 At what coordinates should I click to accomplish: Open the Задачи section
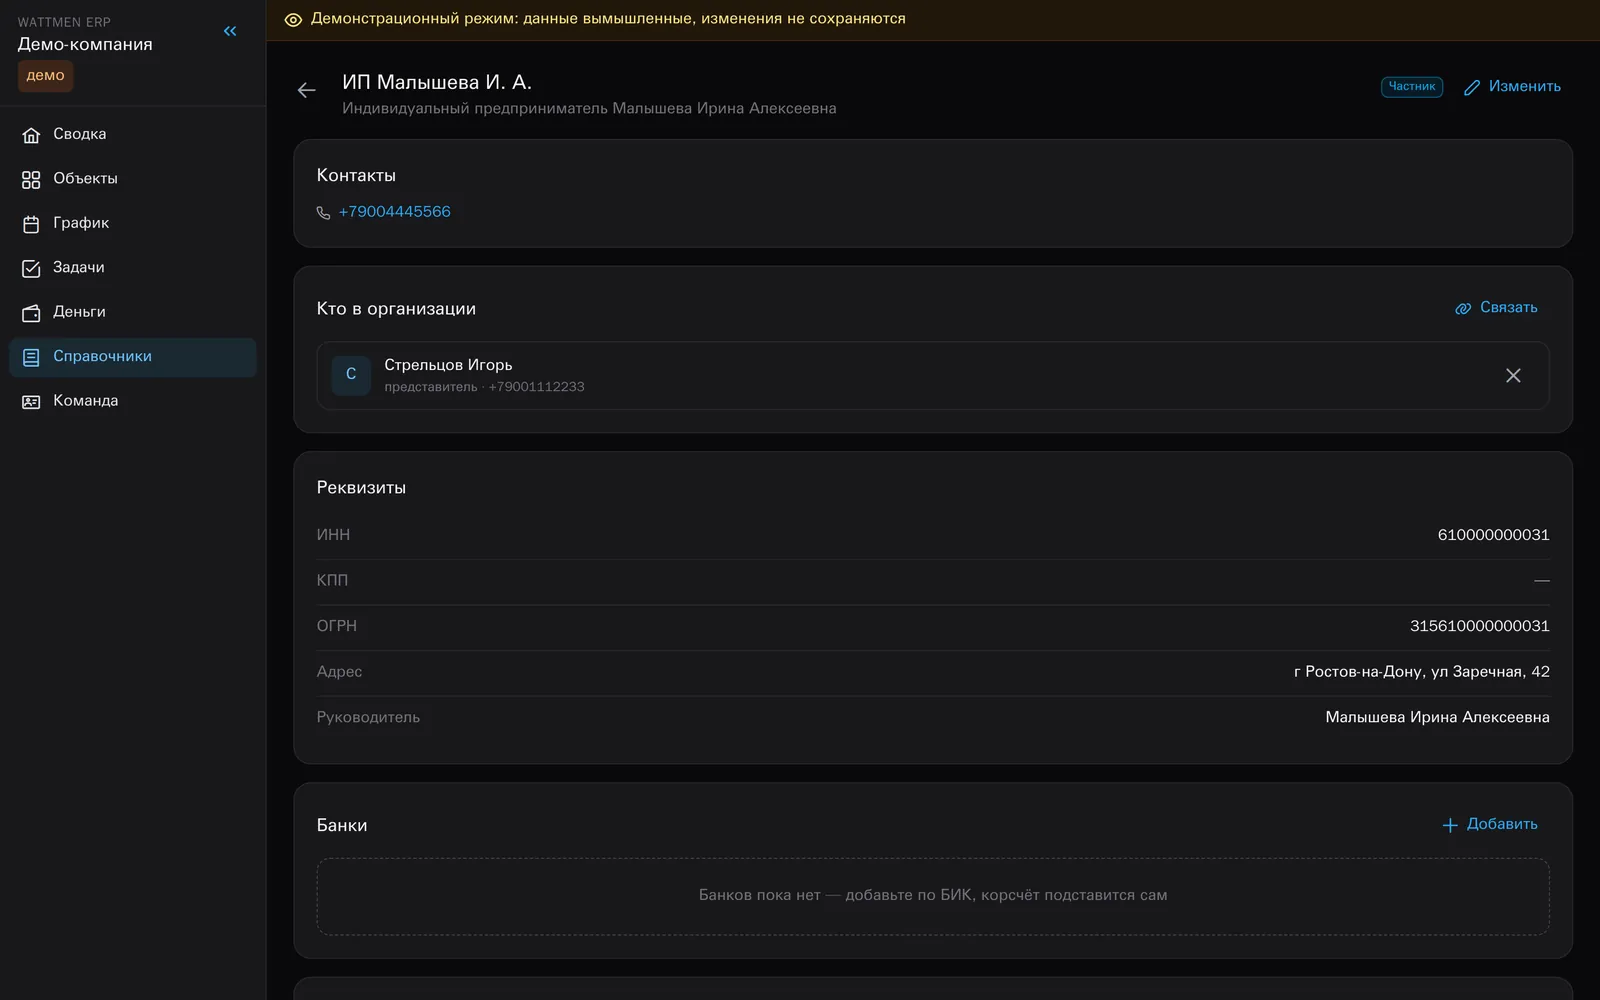[133, 268]
